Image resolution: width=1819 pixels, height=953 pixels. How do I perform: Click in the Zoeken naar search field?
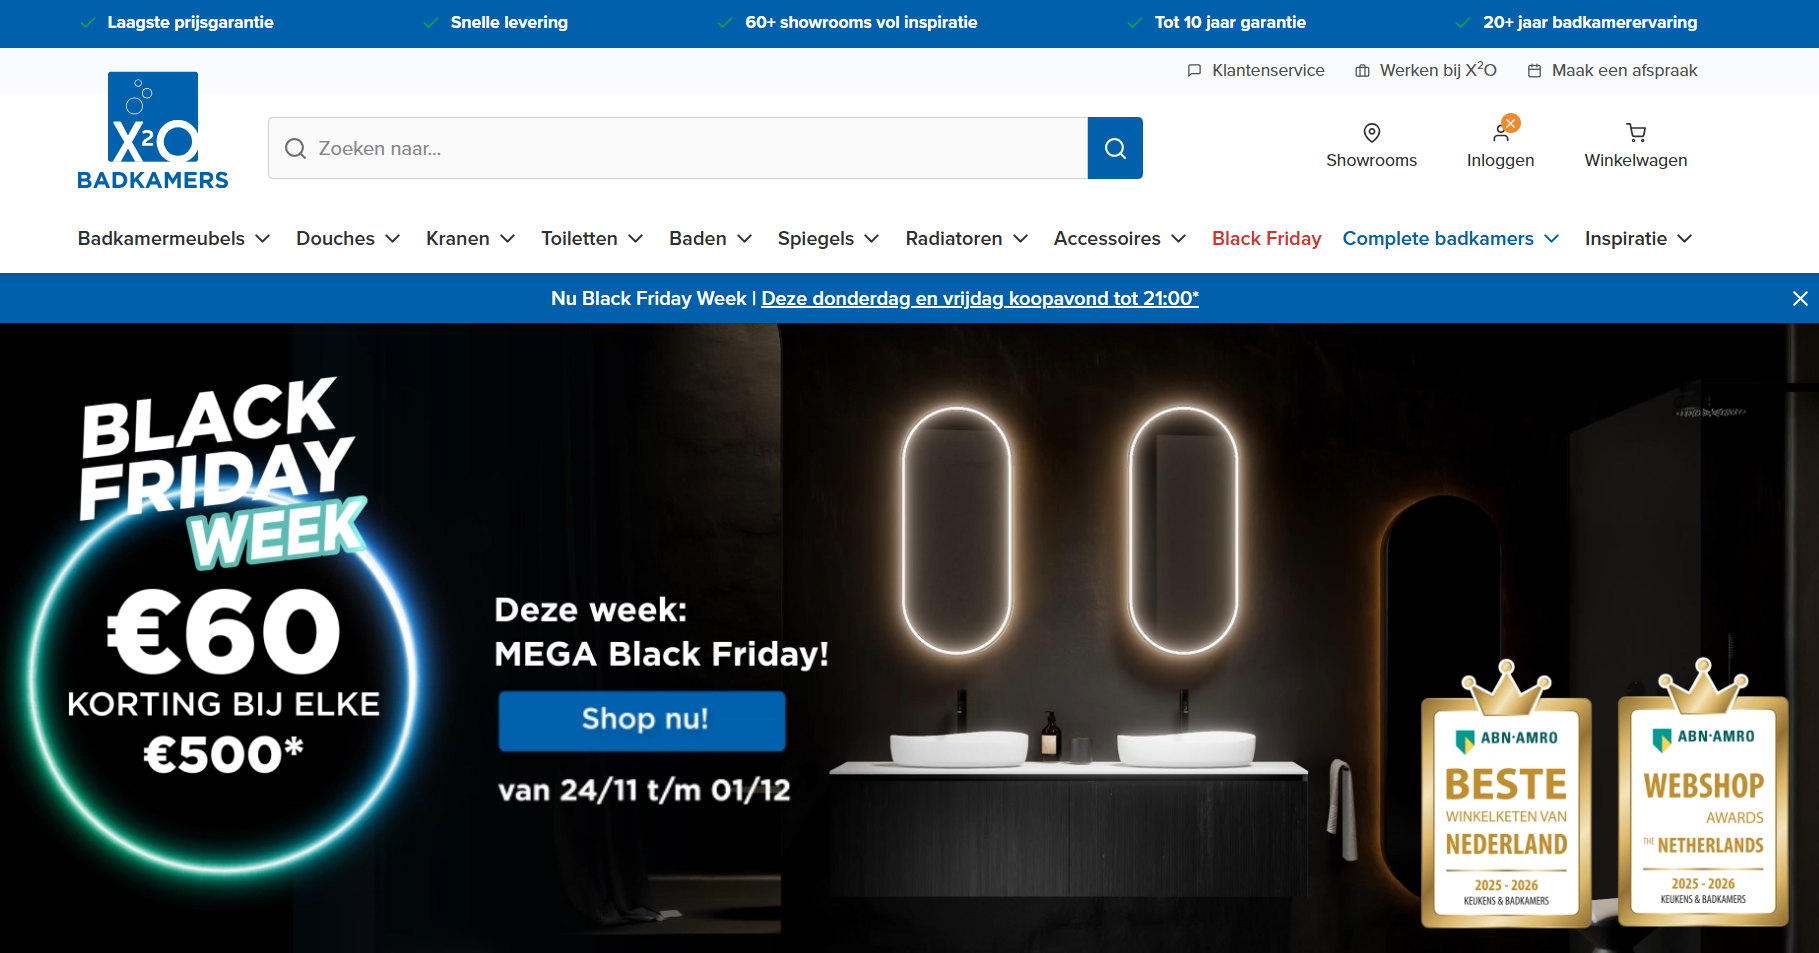pyautogui.click(x=678, y=148)
